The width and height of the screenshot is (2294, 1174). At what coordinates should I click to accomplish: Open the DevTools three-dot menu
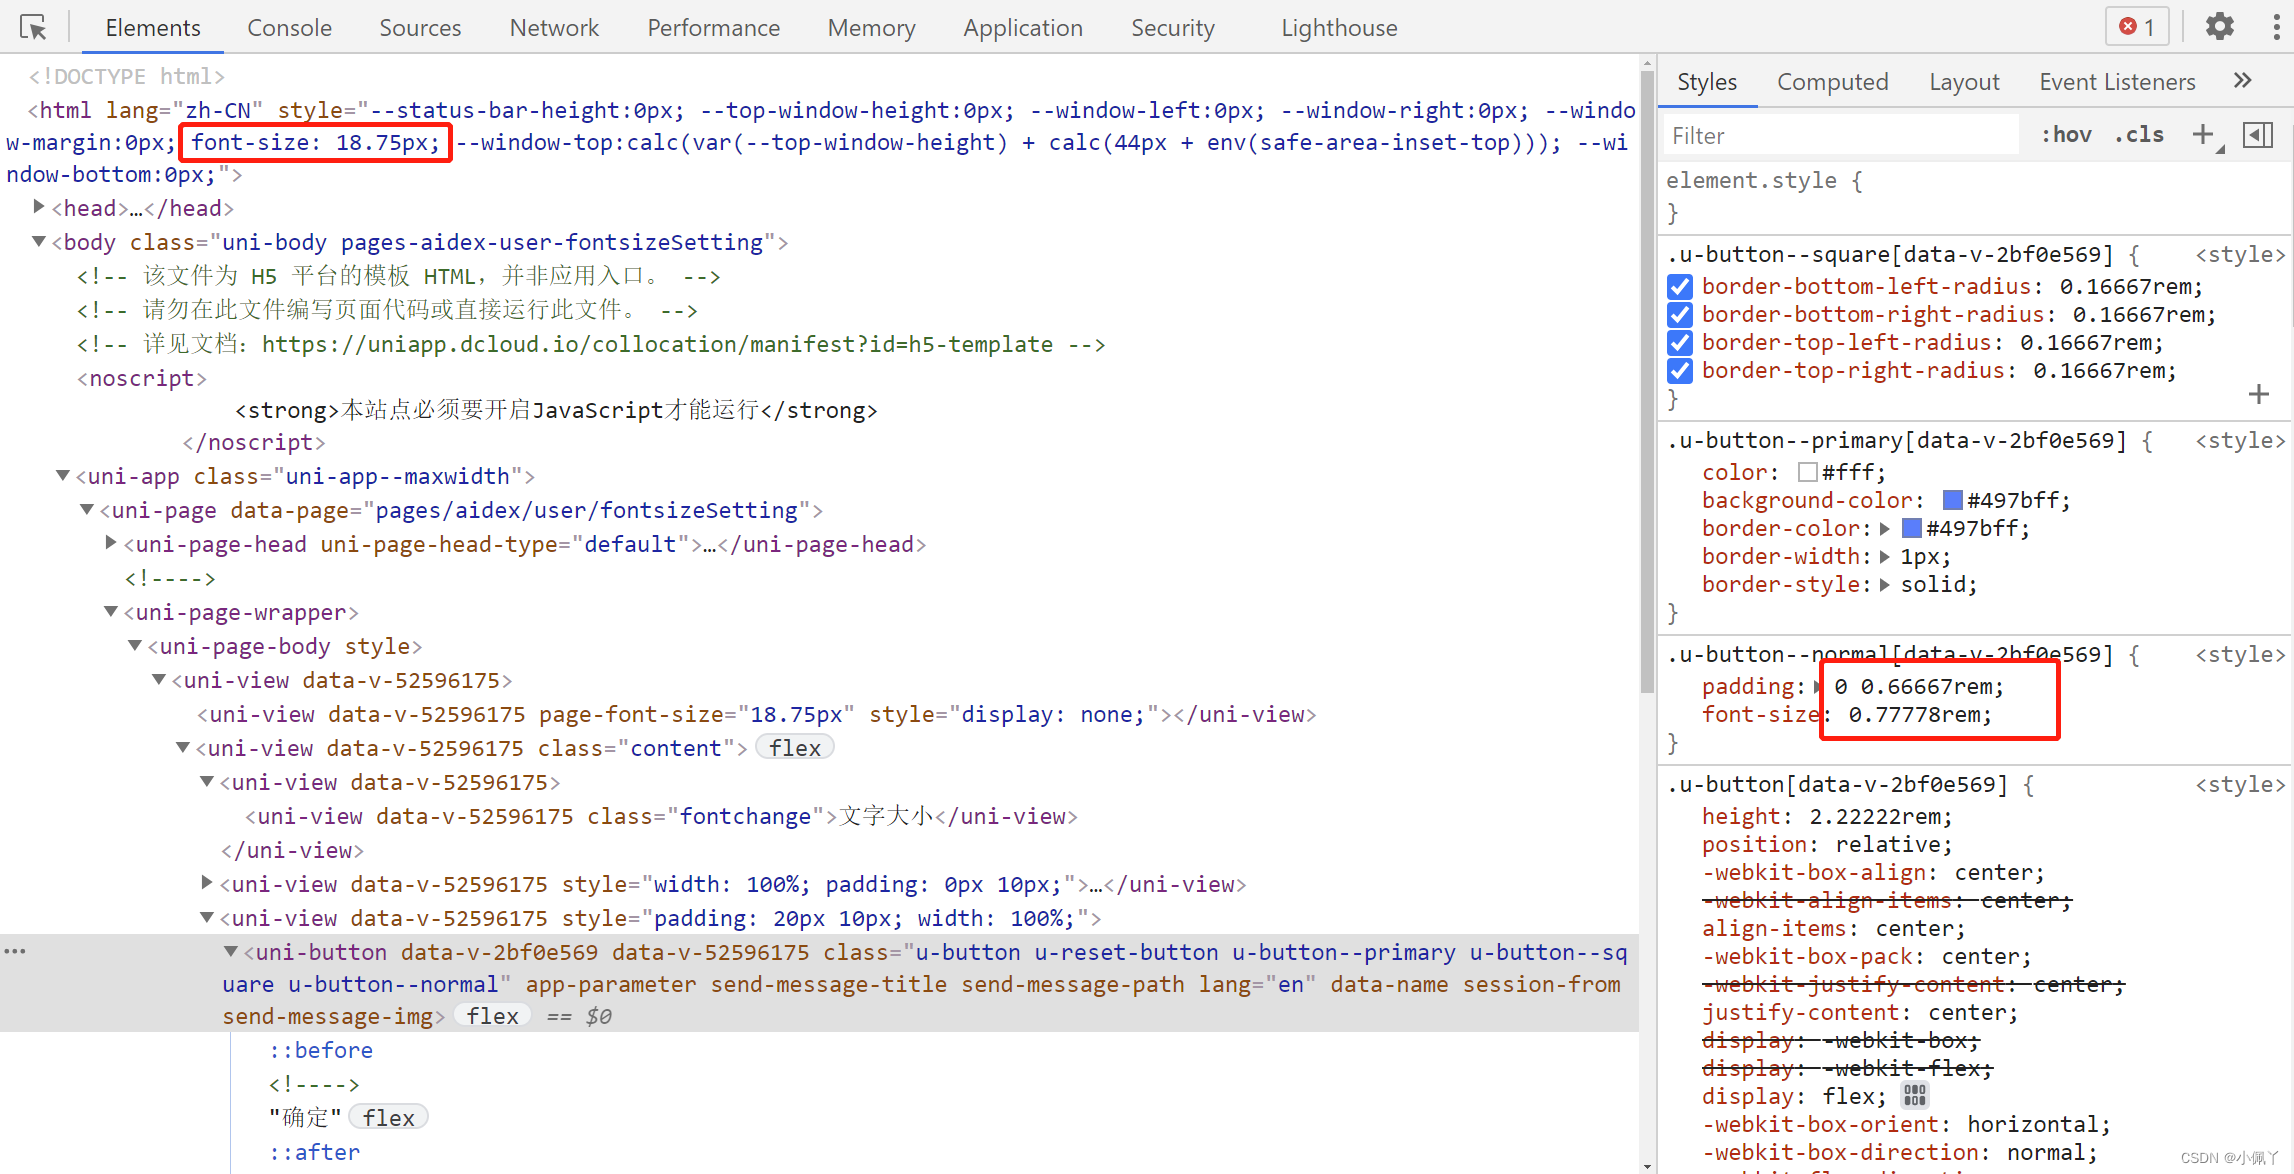pyautogui.click(x=2276, y=27)
